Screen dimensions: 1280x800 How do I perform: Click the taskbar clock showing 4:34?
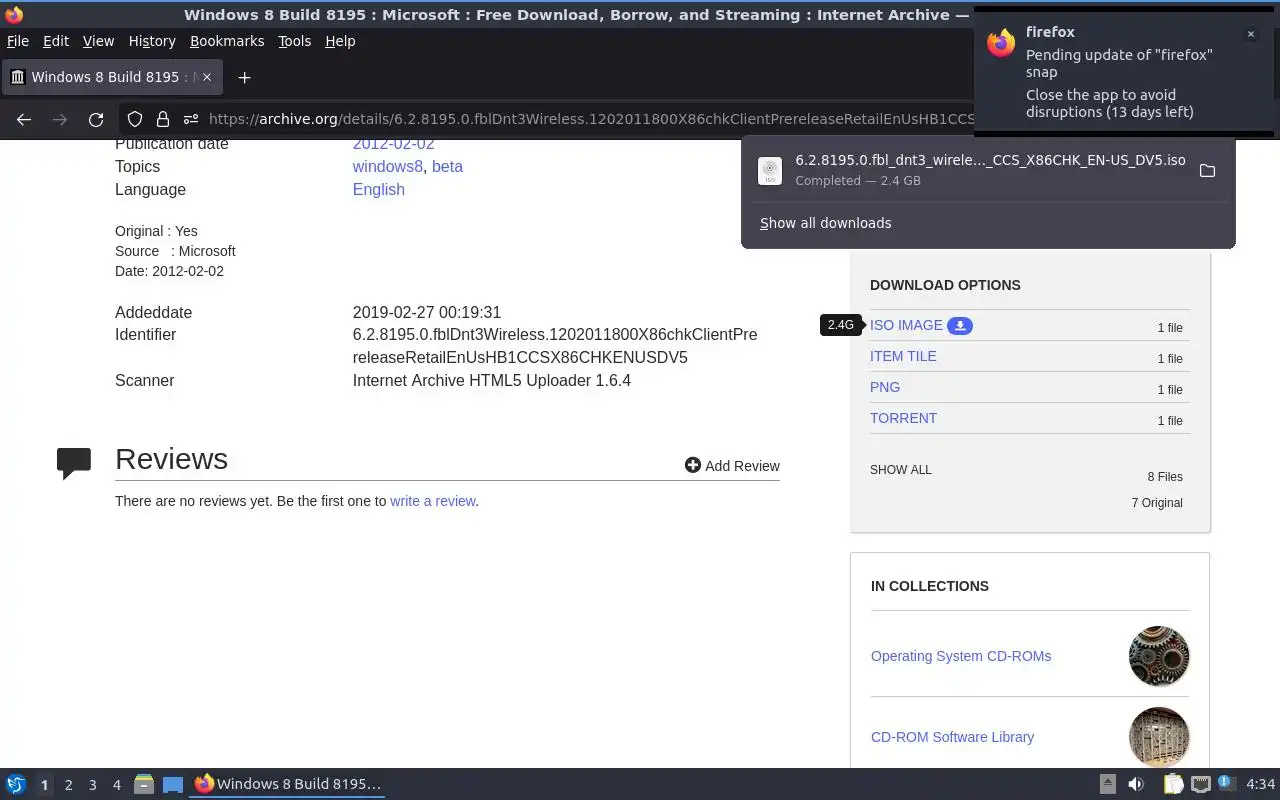[1261, 785]
